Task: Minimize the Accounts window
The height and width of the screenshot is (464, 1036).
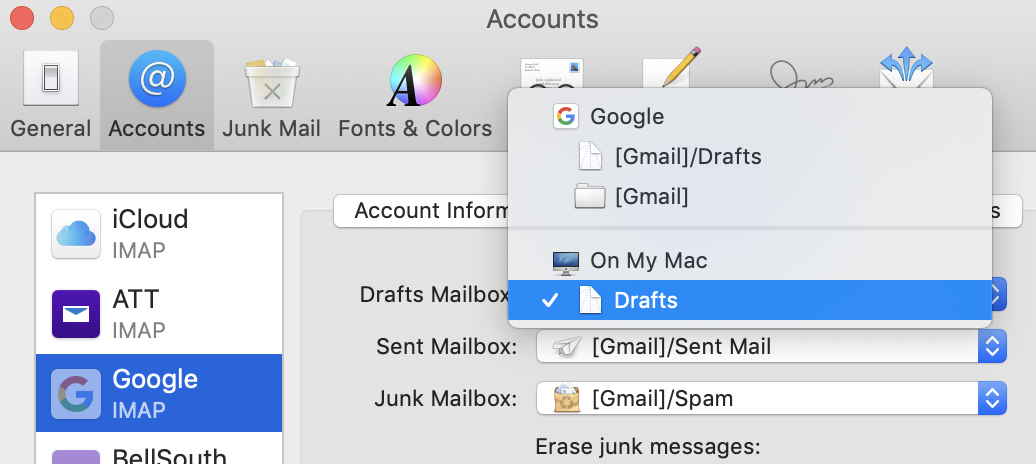Action: coord(61,18)
